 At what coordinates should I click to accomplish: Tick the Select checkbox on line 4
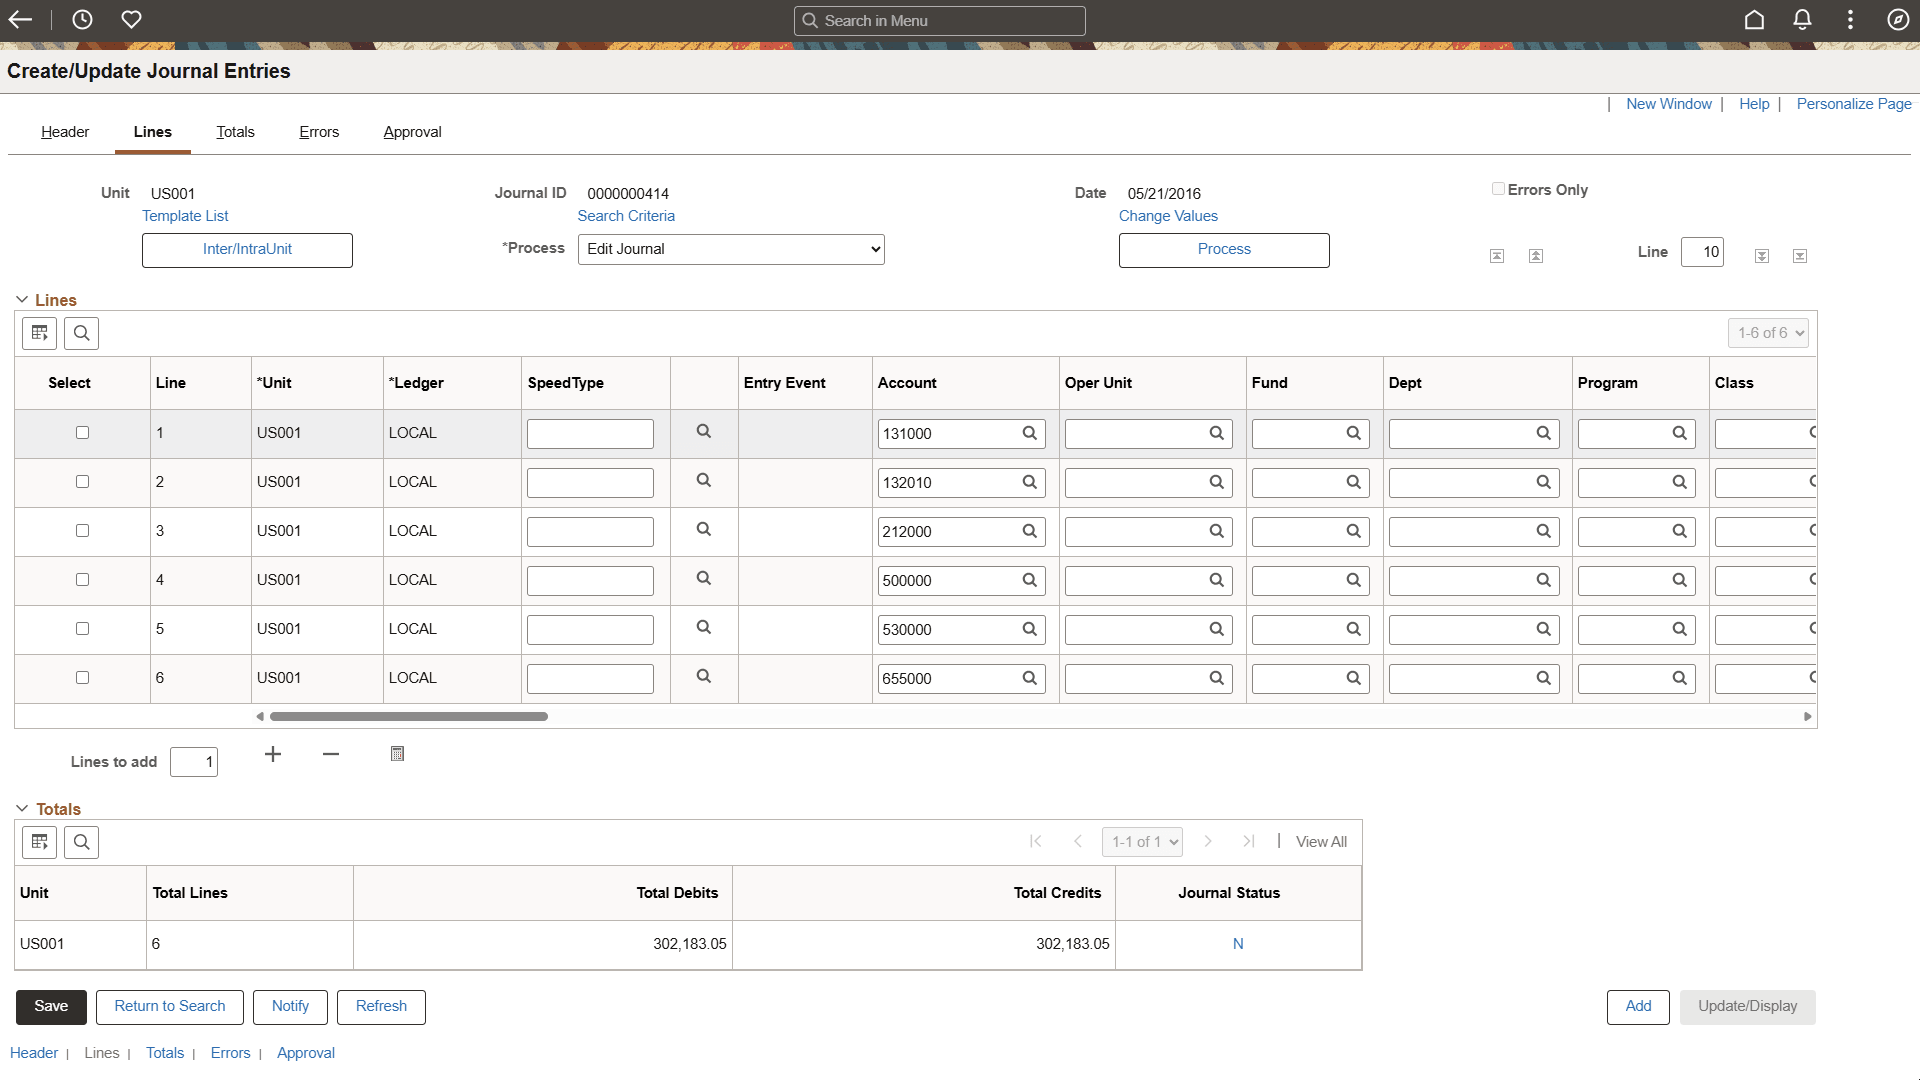[x=82, y=580]
